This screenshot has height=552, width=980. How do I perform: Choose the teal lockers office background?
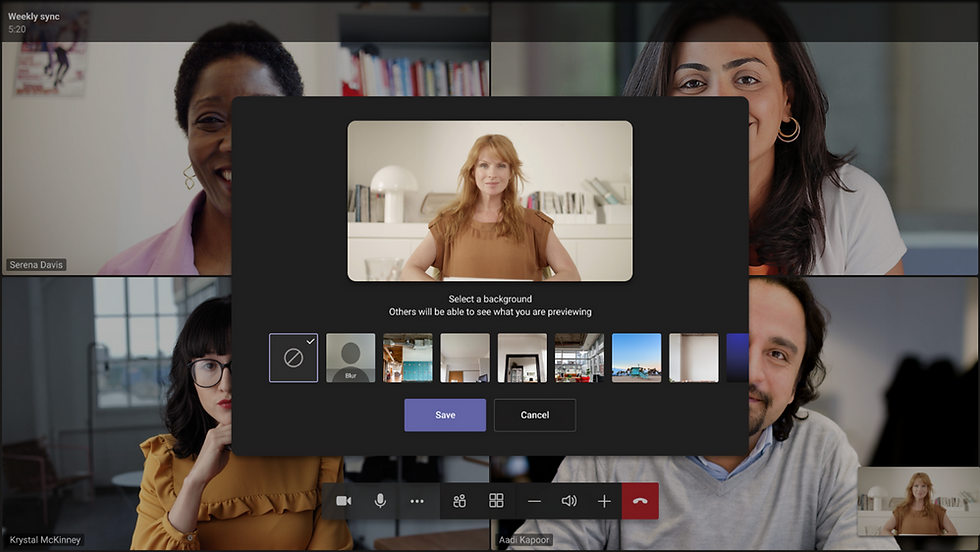(x=408, y=358)
